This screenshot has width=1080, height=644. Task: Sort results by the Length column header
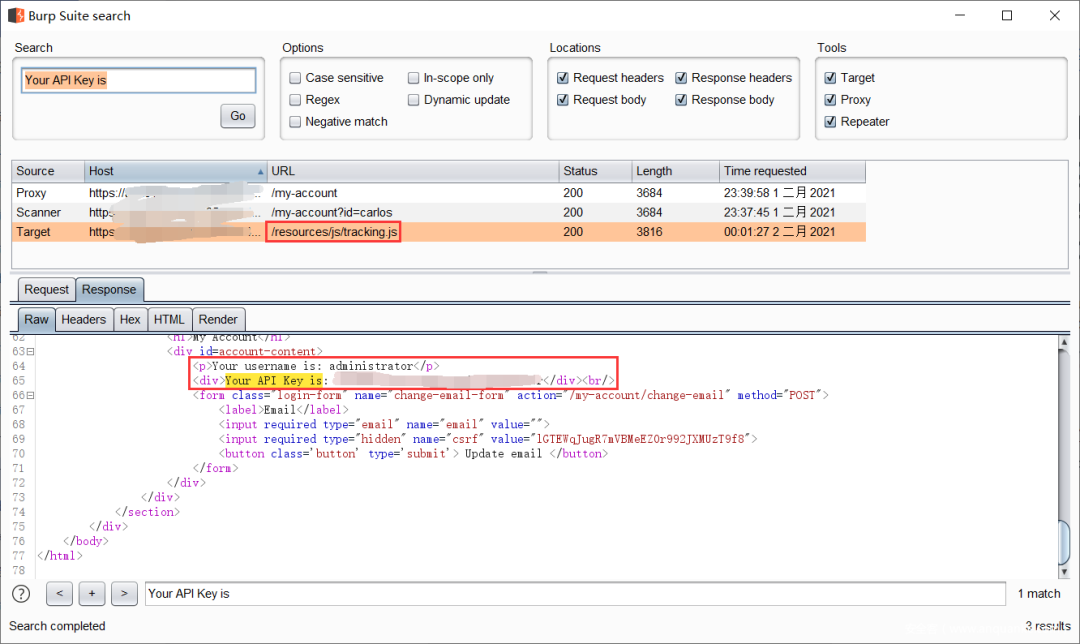point(675,171)
